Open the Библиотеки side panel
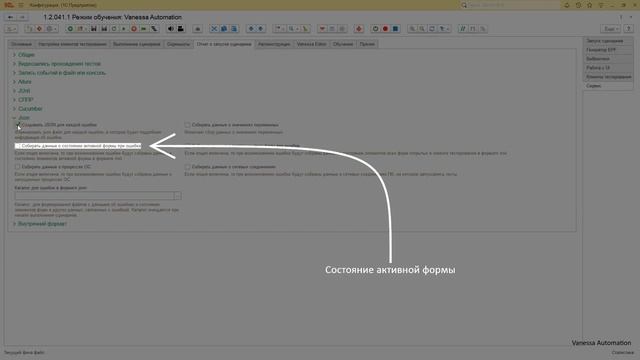The height and width of the screenshot is (360, 640). click(x=608, y=59)
